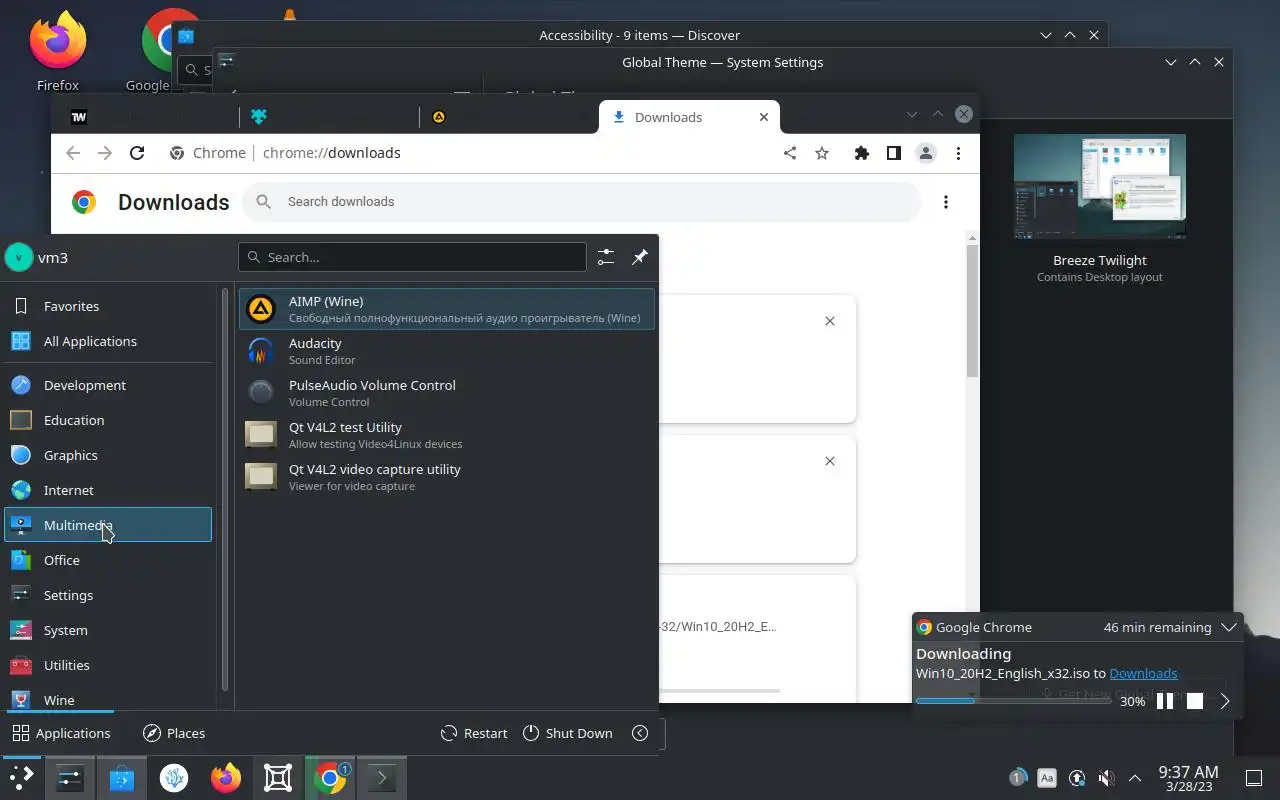Open the System category
1280x800 pixels.
click(x=108, y=630)
